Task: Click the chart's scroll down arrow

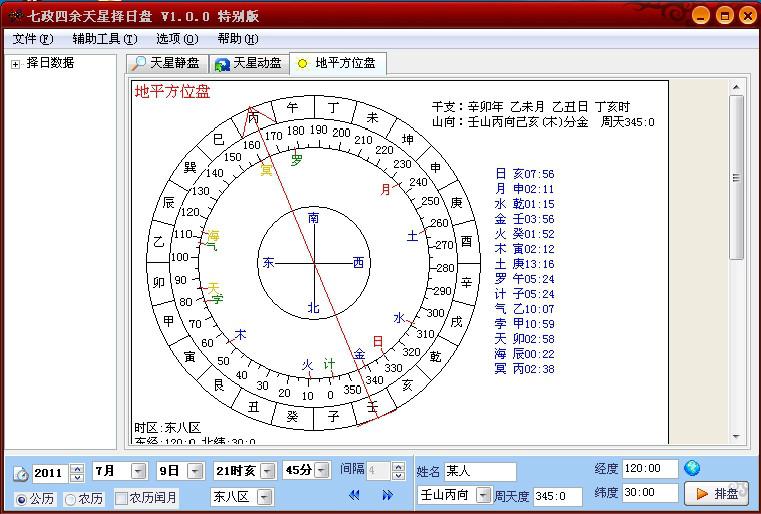Action: [736, 437]
